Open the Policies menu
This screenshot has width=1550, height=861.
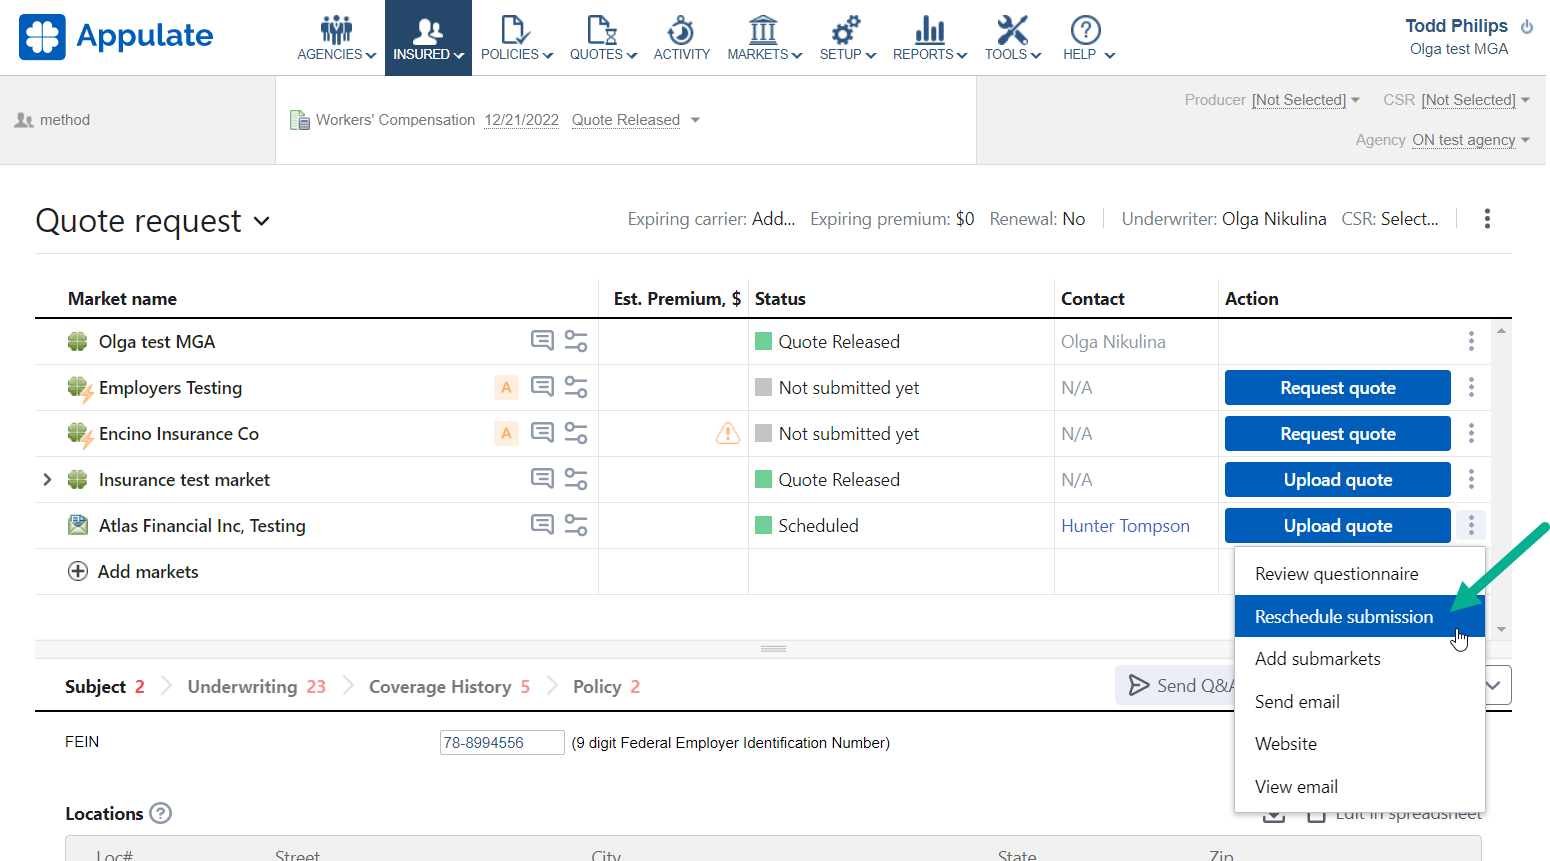tap(516, 38)
